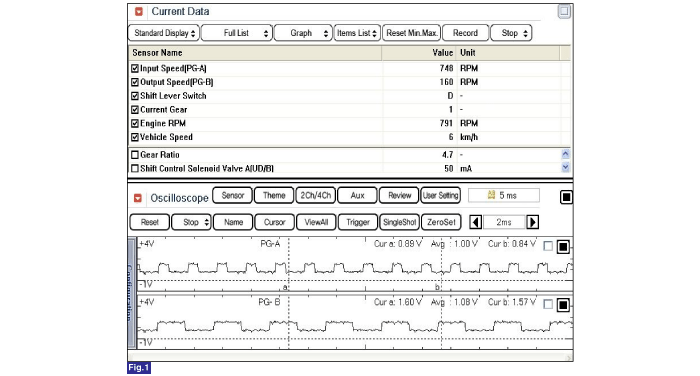Expand the Graph dropdown

(x=303, y=33)
